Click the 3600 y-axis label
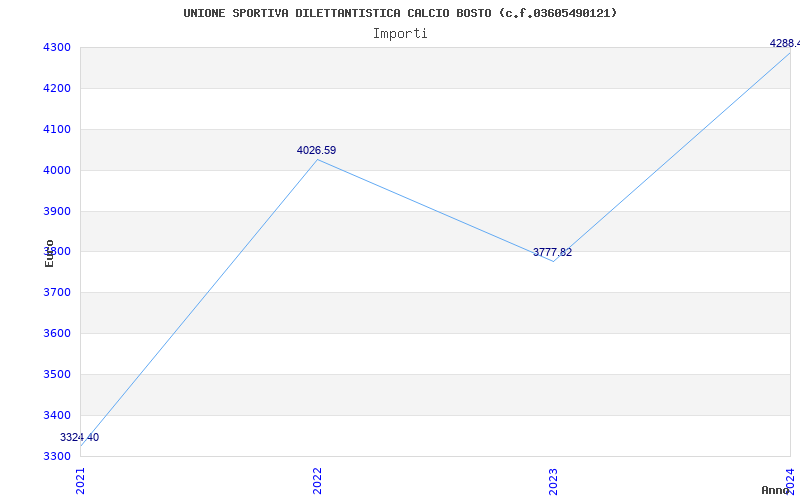Screen dimensions: 800x500 57,333
